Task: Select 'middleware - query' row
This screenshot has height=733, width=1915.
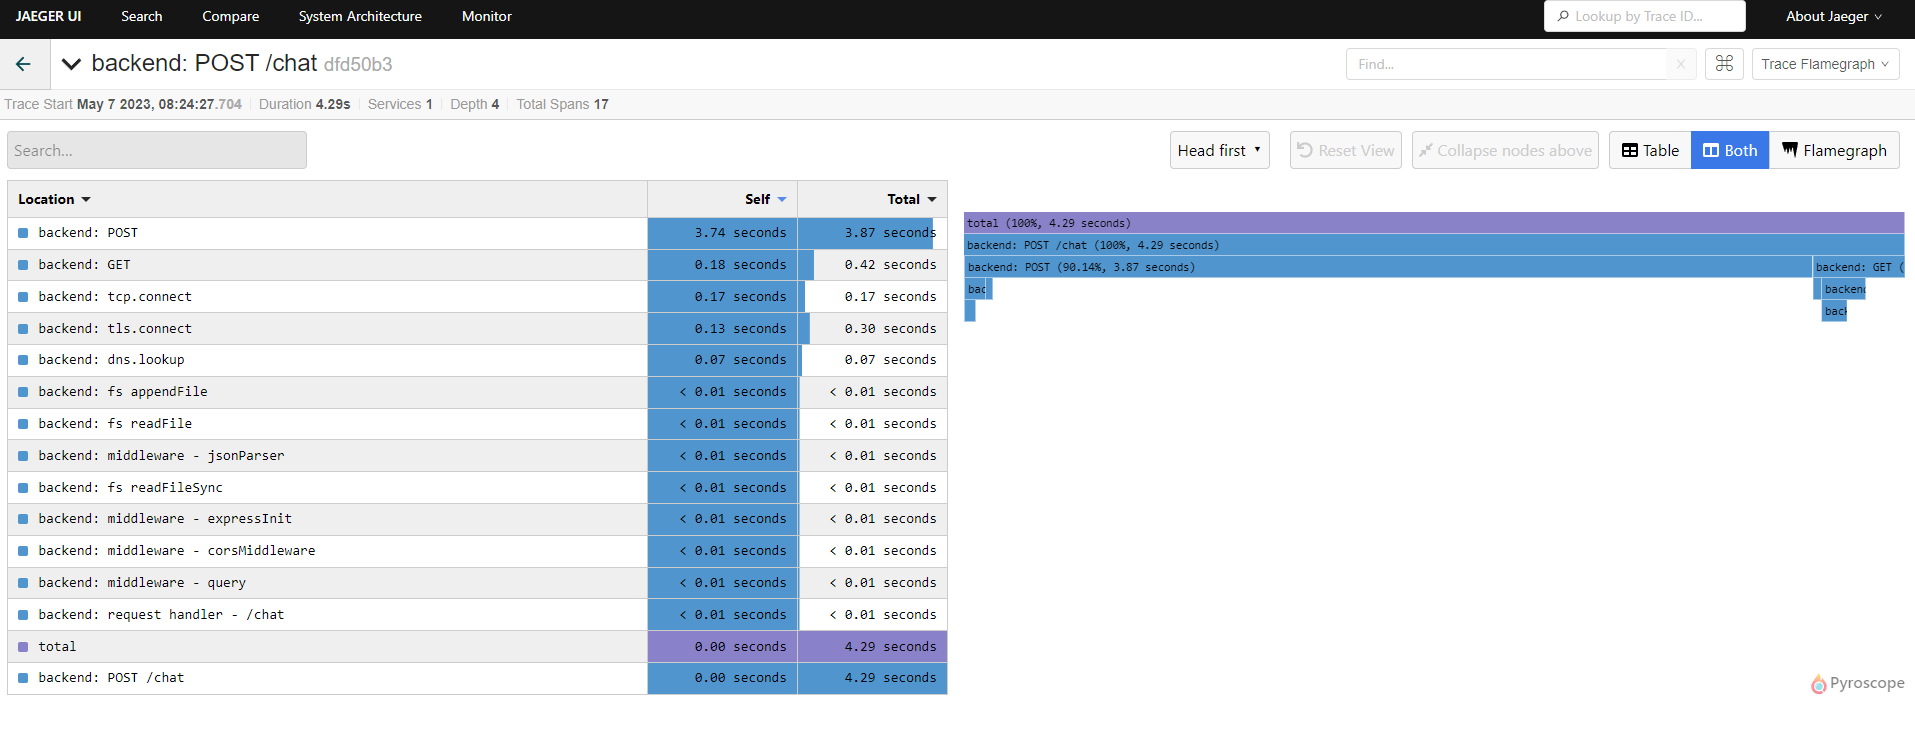Action: (x=477, y=583)
